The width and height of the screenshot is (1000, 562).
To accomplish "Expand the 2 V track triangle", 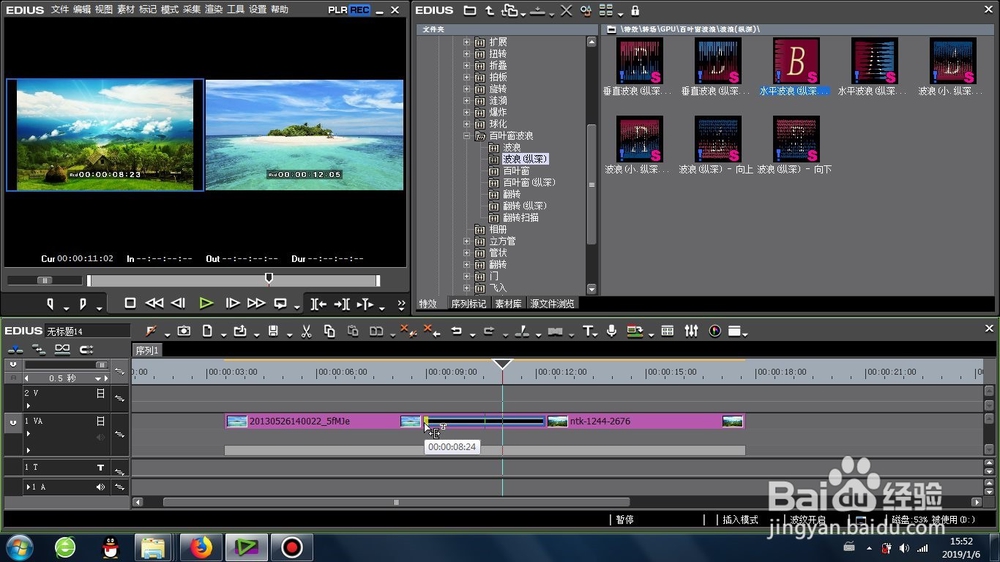I will point(28,406).
